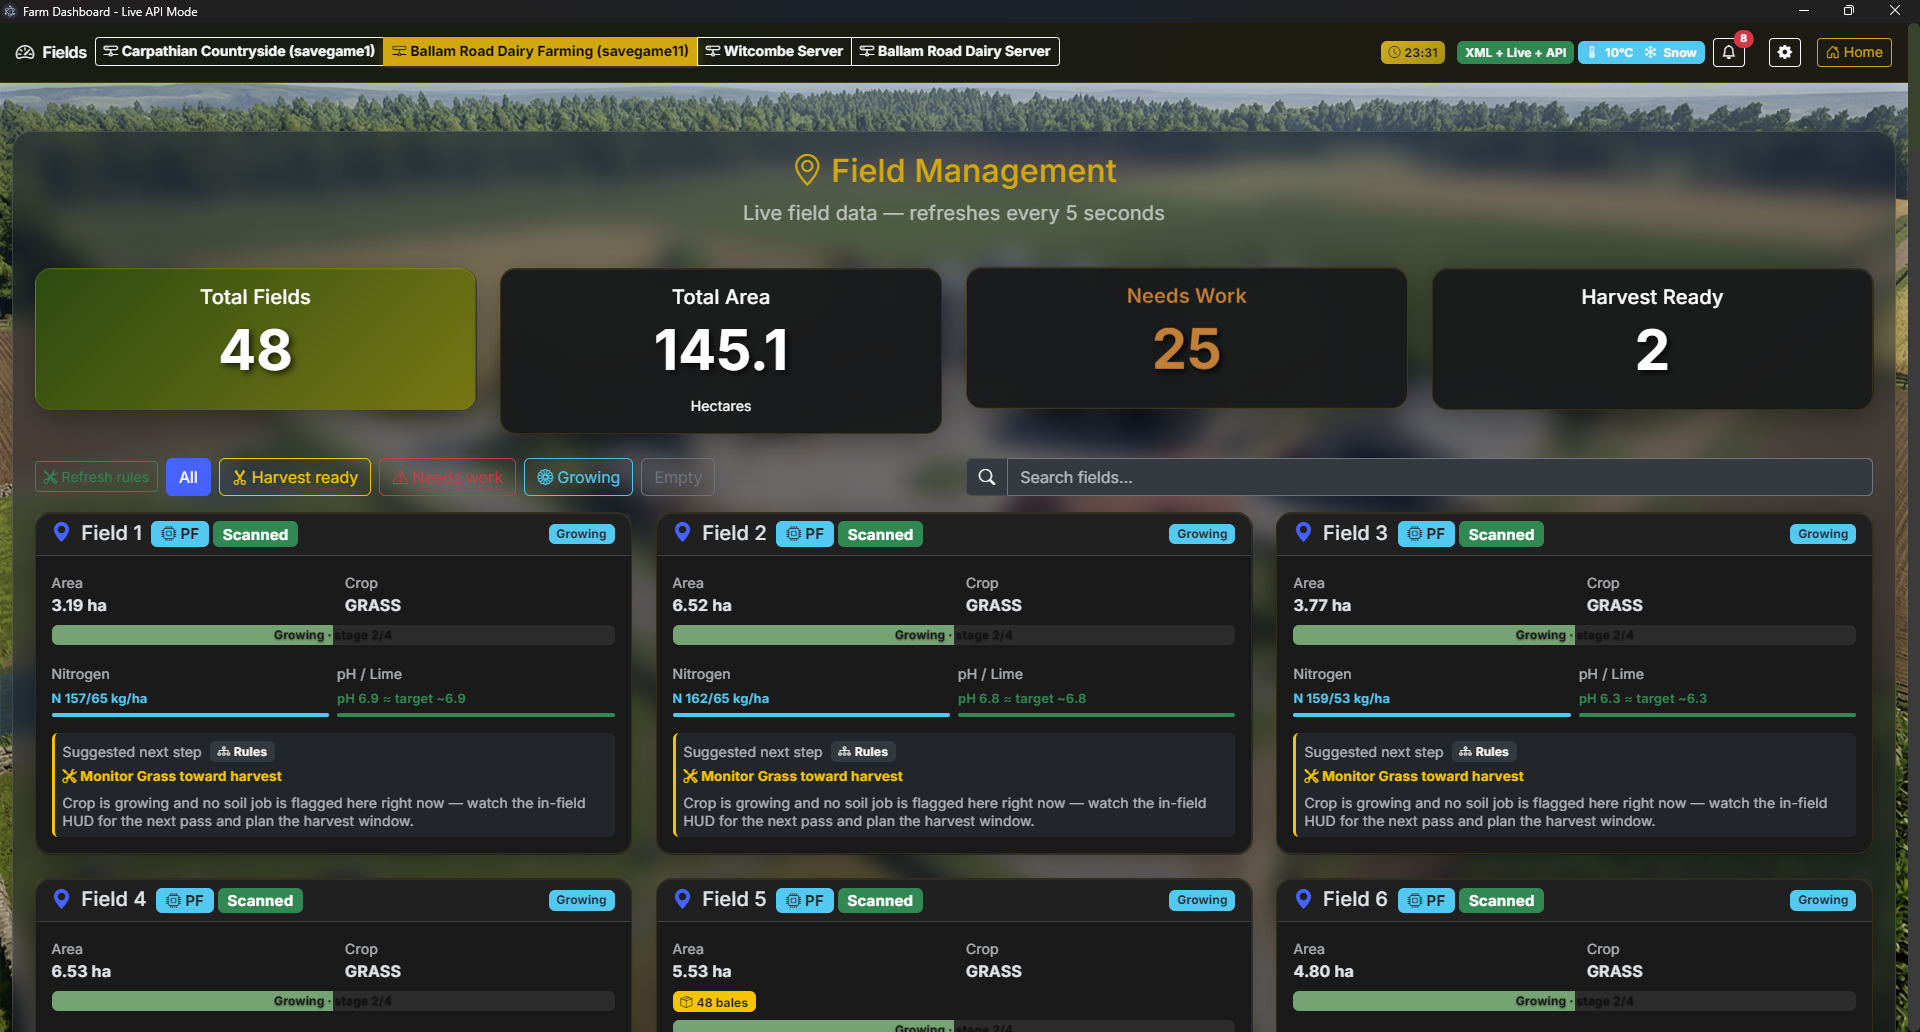Switch to Carpathian Countryside (savegame1) tab
This screenshot has height=1032, width=1920.
point(239,51)
